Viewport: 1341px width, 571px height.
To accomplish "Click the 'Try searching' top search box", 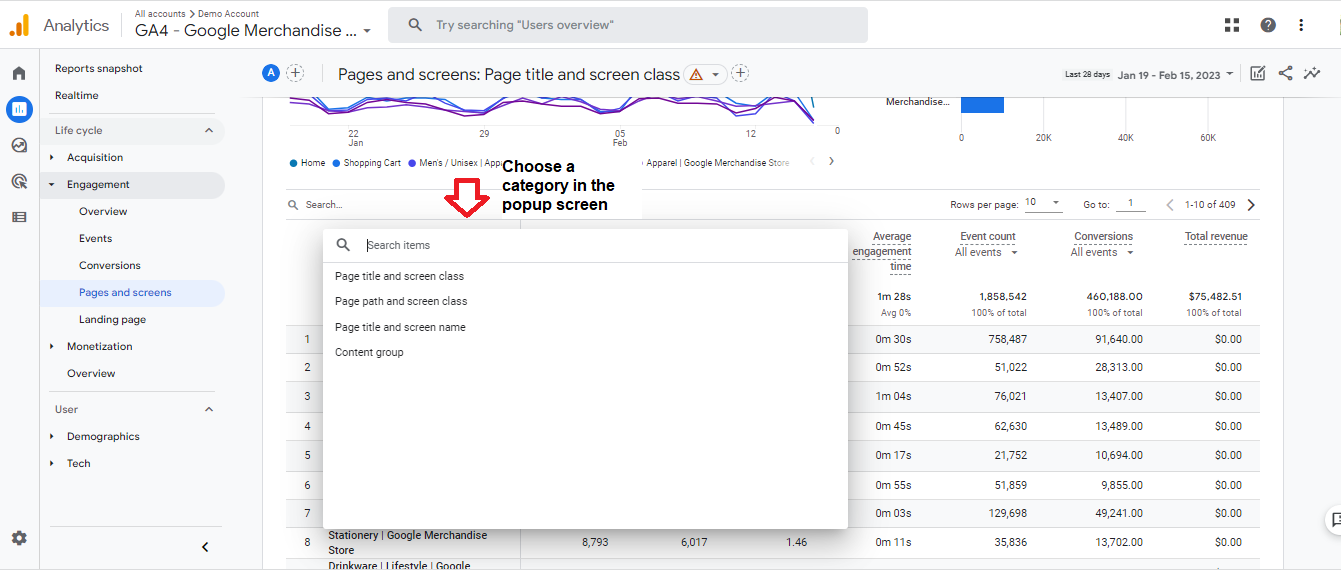I will tap(628, 25).
